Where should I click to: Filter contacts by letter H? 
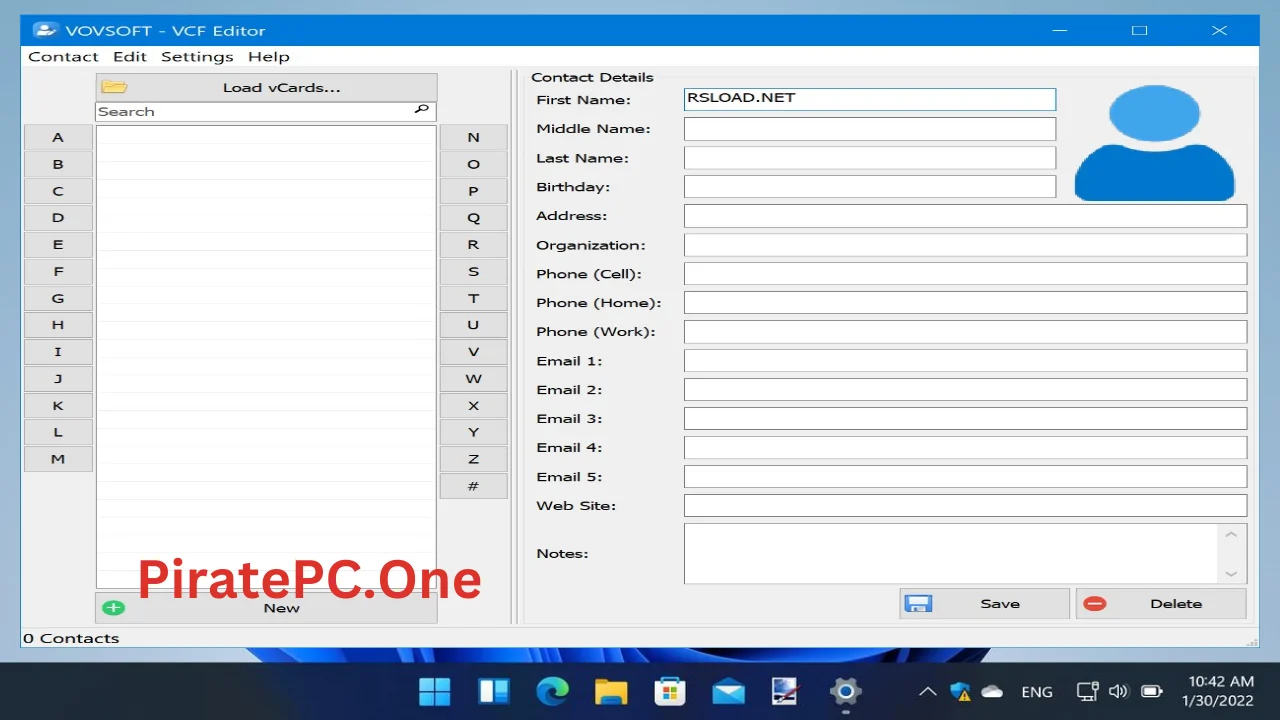click(x=58, y=325)
